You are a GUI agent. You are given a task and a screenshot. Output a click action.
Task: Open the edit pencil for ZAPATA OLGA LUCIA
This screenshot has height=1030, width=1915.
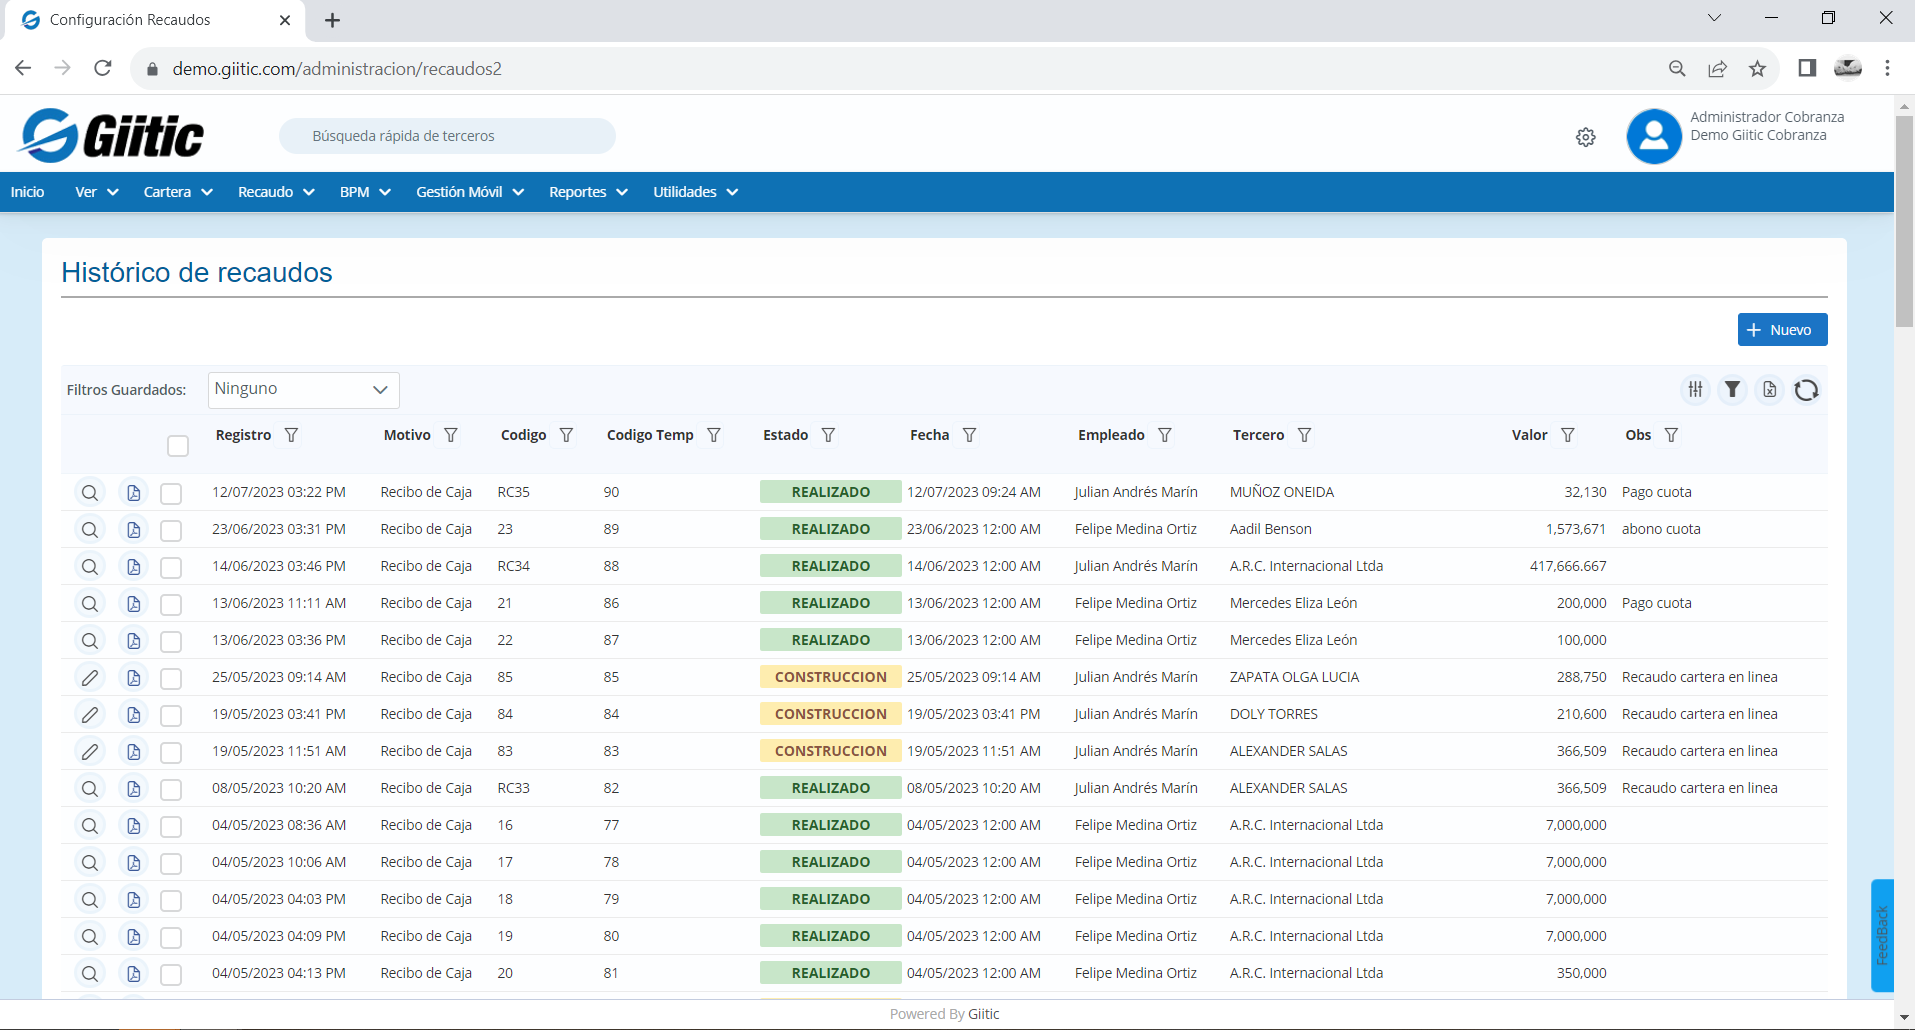click(90, 678)
